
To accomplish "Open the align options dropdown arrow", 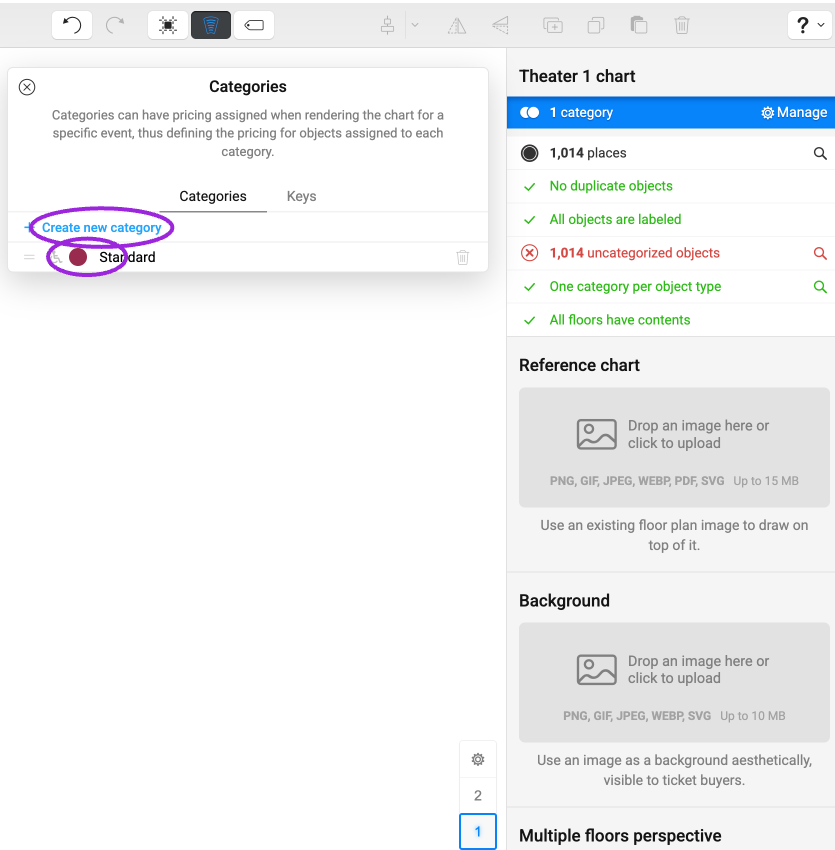I will (x=415, y=25).
